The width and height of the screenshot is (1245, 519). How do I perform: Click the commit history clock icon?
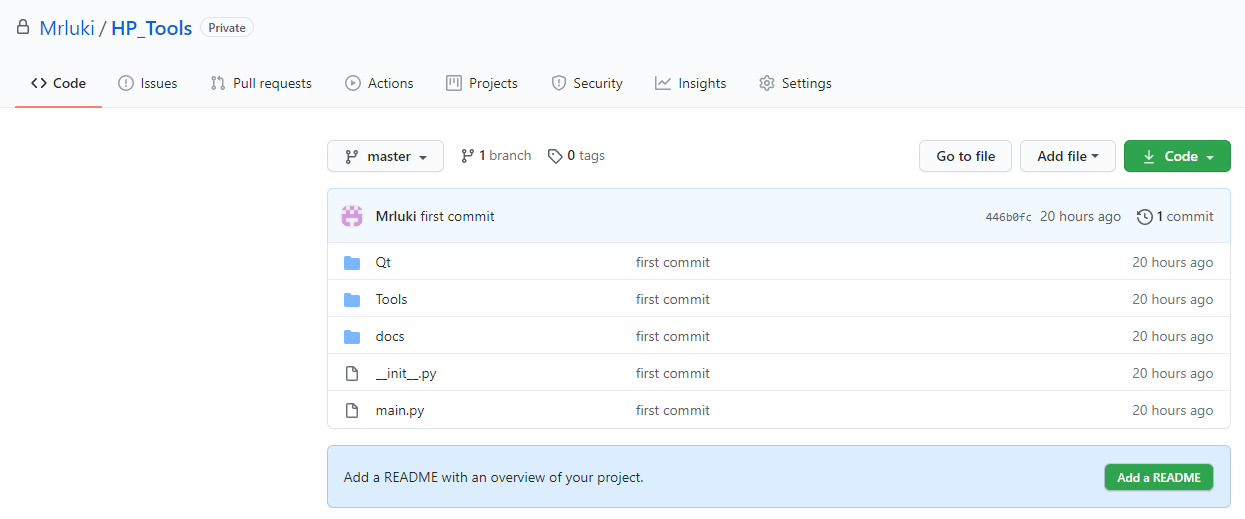[x=1145, y=216]
